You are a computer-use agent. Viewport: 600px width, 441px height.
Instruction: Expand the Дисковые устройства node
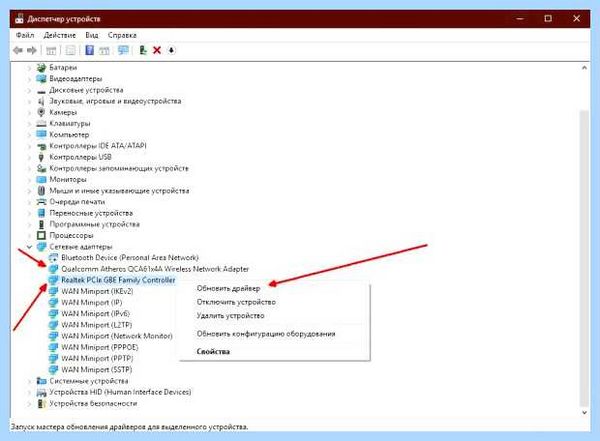pyautogui.click(x=29, y=90)
